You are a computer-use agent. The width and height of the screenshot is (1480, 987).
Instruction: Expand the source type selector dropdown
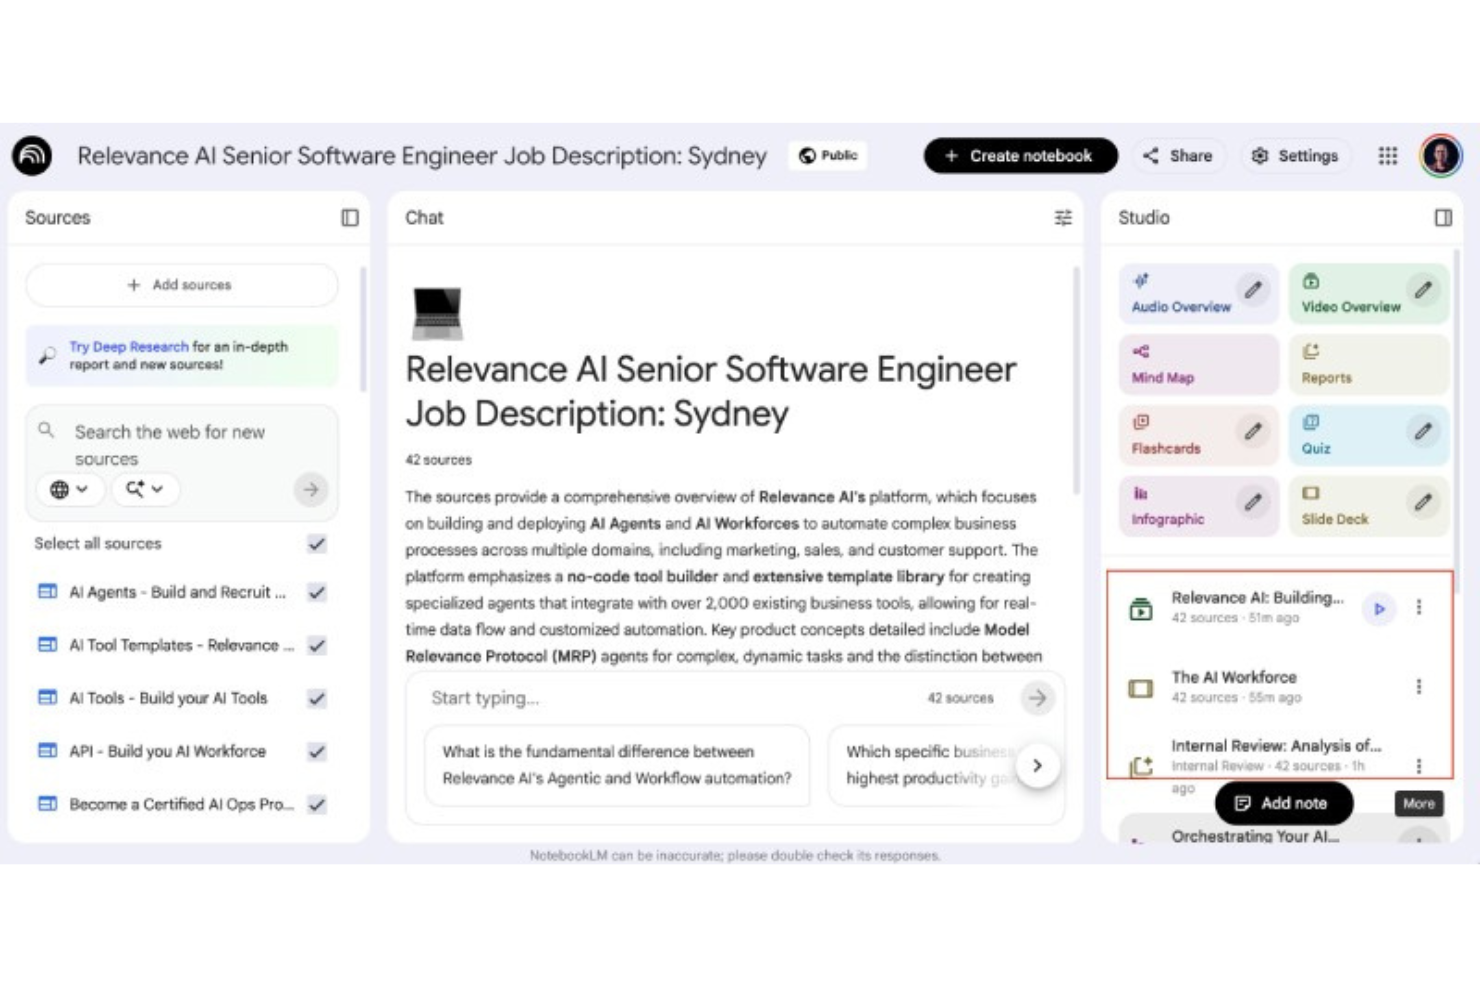pos(145,489)
